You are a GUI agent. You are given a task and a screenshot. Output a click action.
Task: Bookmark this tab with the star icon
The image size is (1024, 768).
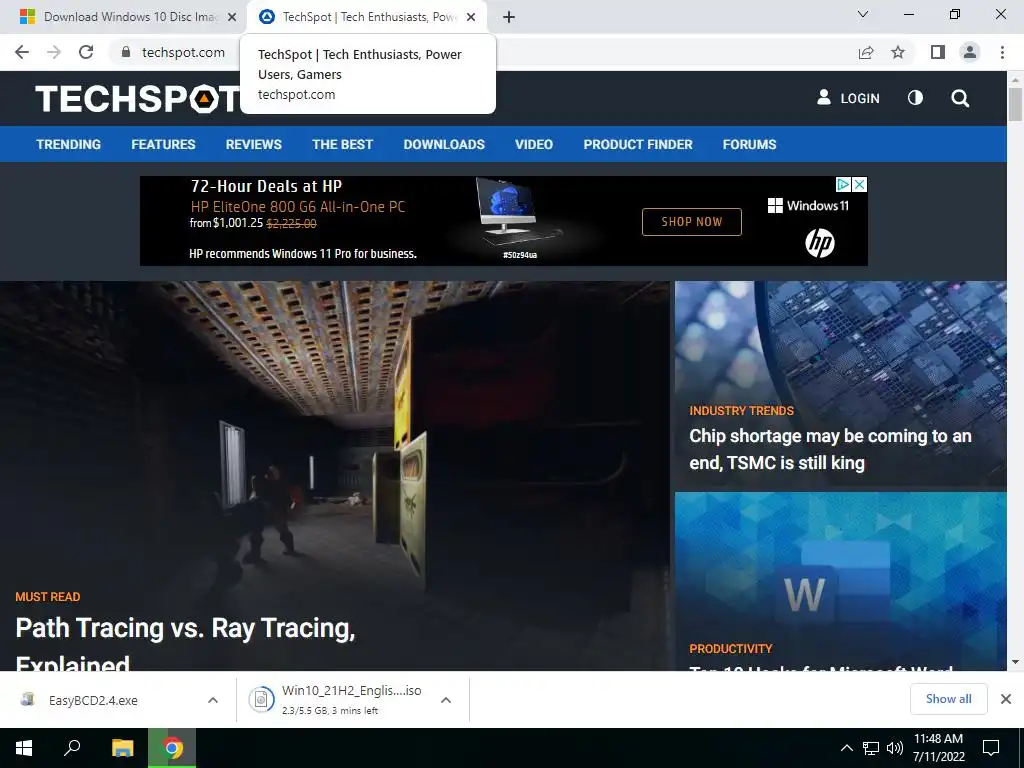[x=898, y=52]
